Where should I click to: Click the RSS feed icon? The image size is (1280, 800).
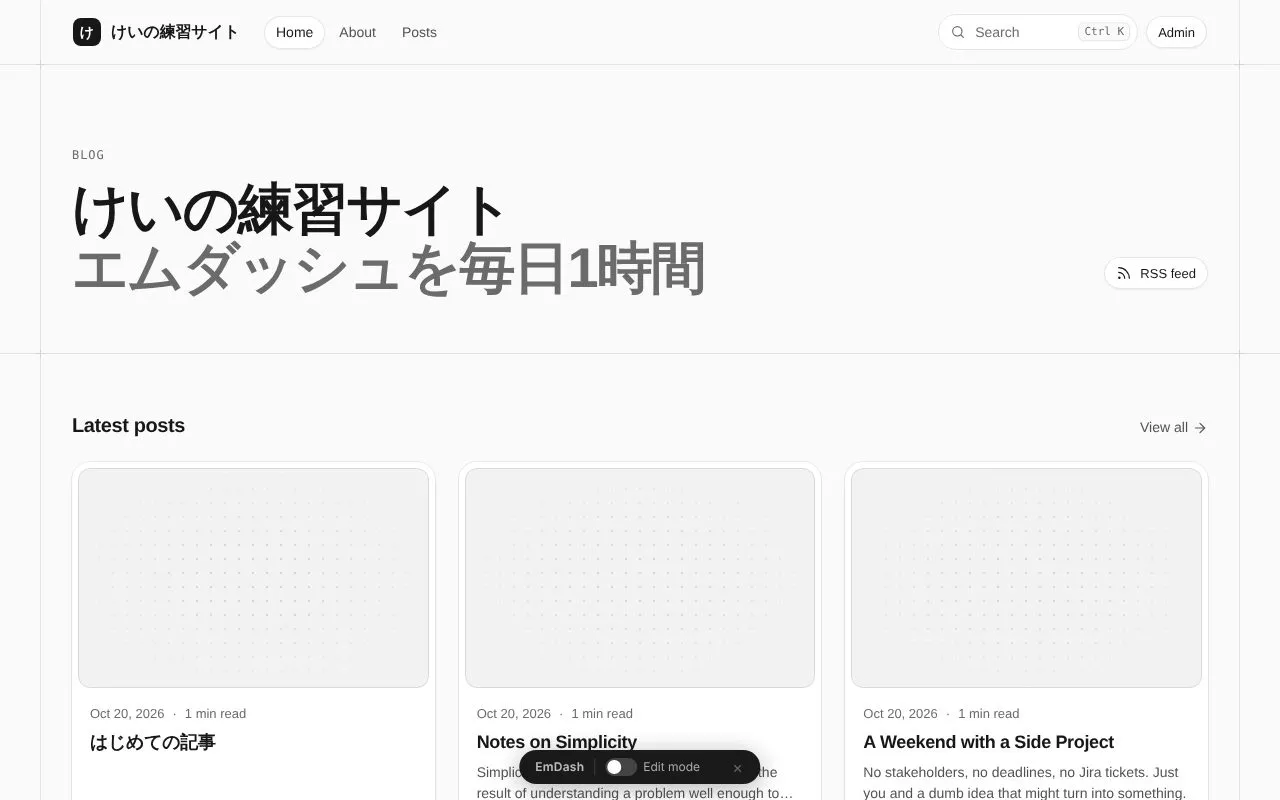(x=1124, y=273)
